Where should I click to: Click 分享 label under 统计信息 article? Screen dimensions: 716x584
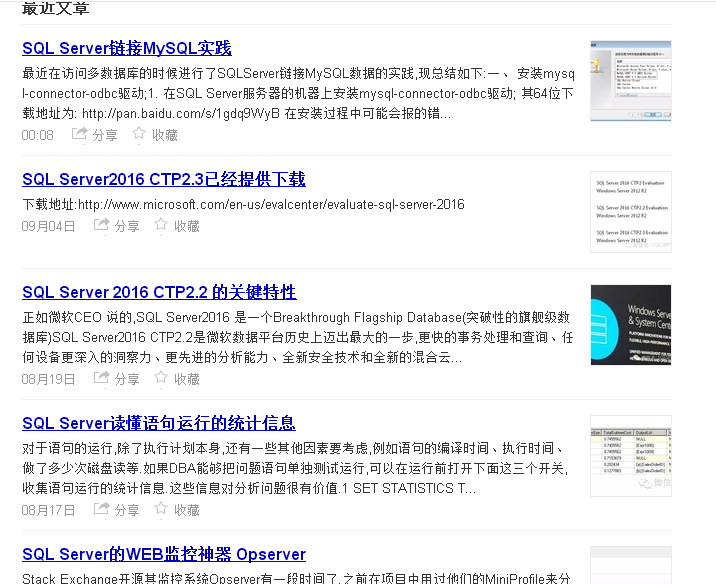(127, 510)
